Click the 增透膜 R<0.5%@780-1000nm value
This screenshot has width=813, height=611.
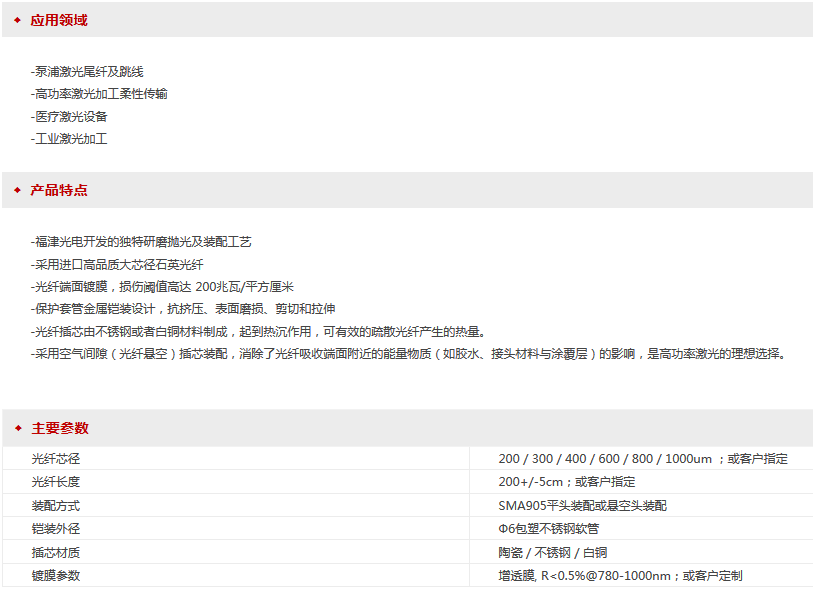coord(621,576)
